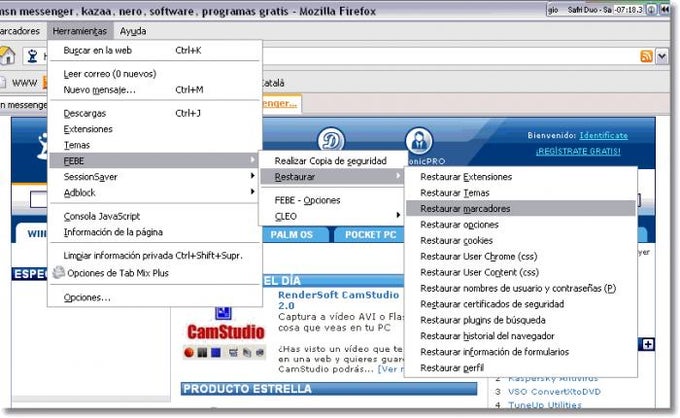
Task: Open Extensiones menu item
Action: coord(155,129)
